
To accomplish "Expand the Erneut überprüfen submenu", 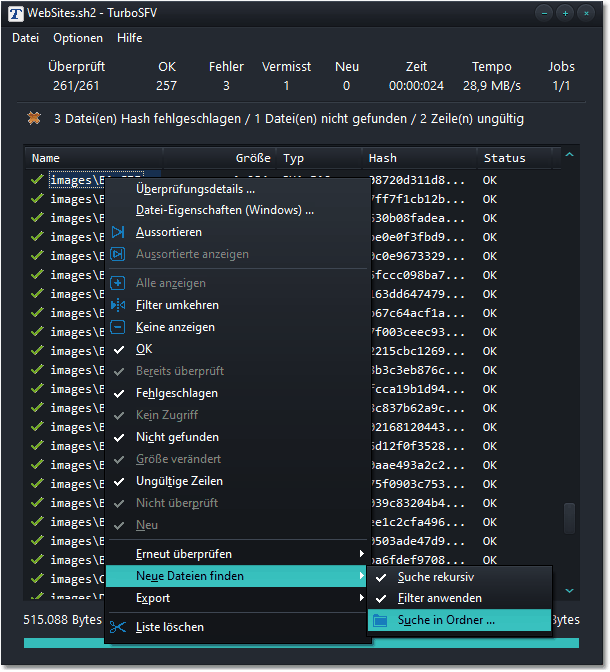I will coord(236,554).
